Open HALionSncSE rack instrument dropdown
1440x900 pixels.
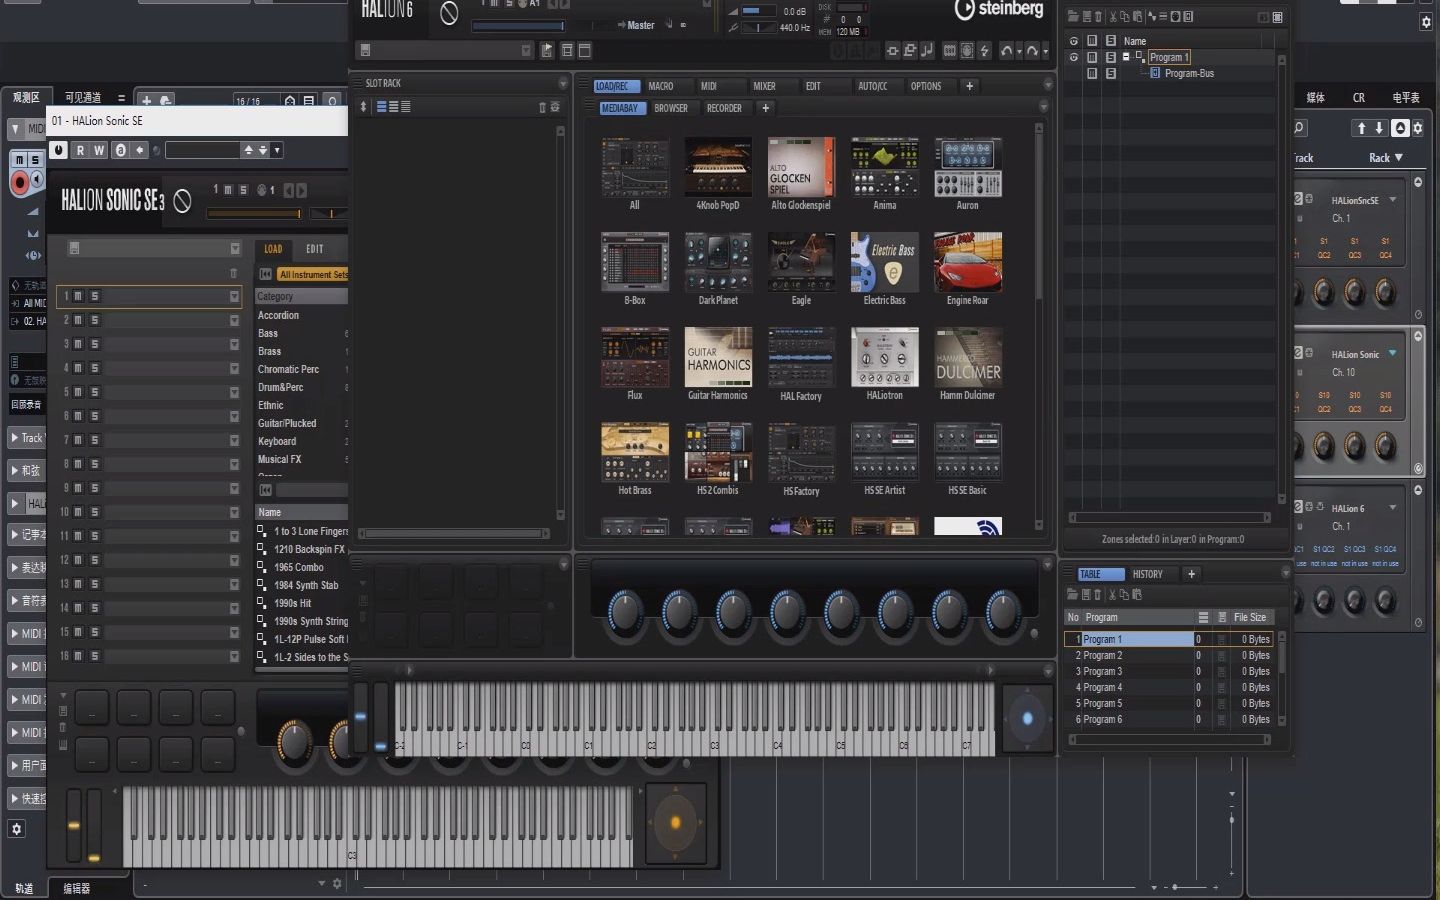[x=1392, y=200]
